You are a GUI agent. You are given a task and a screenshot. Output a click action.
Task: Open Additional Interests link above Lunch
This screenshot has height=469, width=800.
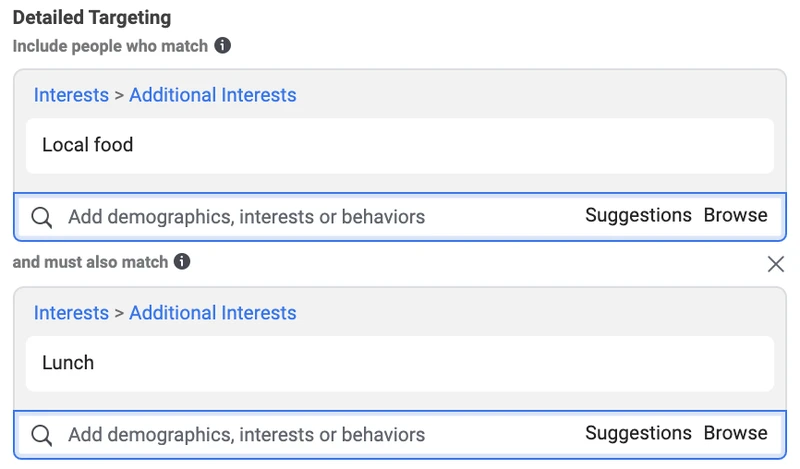pos(213,313)
